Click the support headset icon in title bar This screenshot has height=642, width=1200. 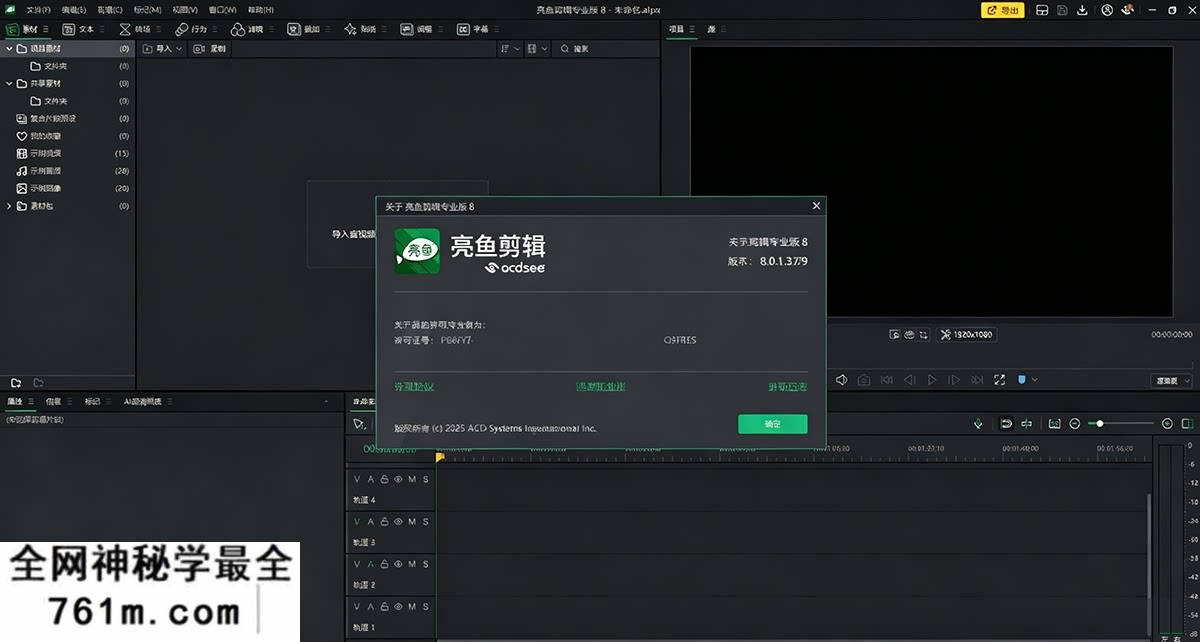point(1128,10)
